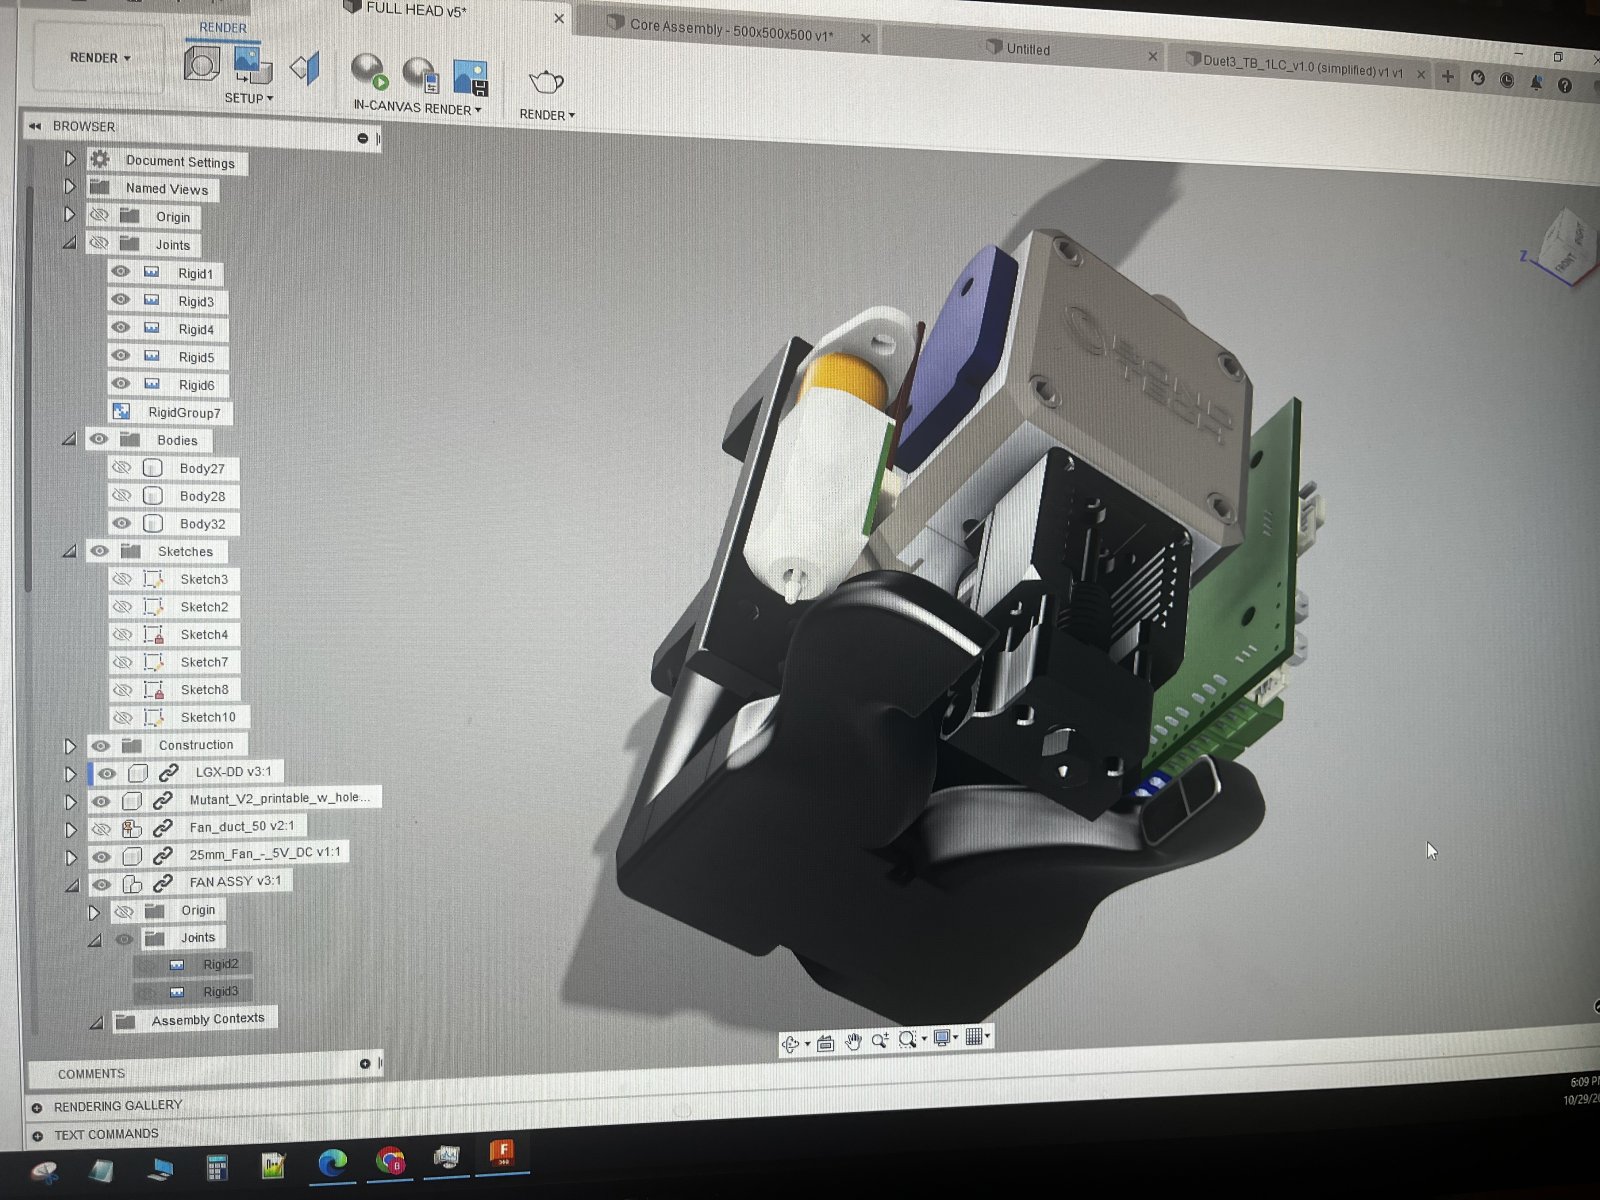Show the hidden Body27
Viewport: 1600px width, 1200px height.
(x=121, y=467)
